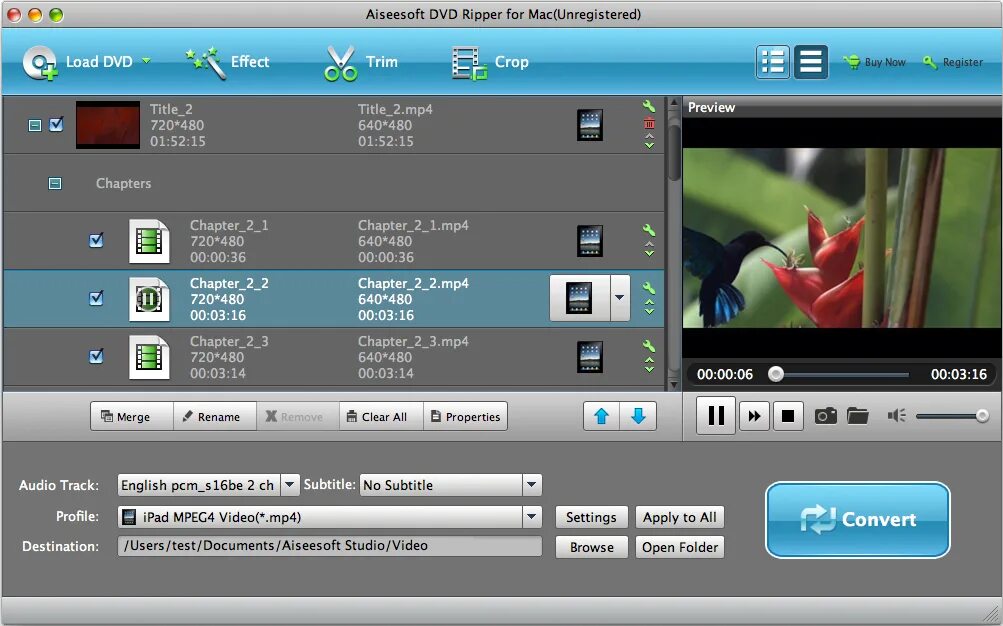Delete Title_2 with the trash icon
The width and height of the screenshot is (1003, 626).
click(649, 123)
